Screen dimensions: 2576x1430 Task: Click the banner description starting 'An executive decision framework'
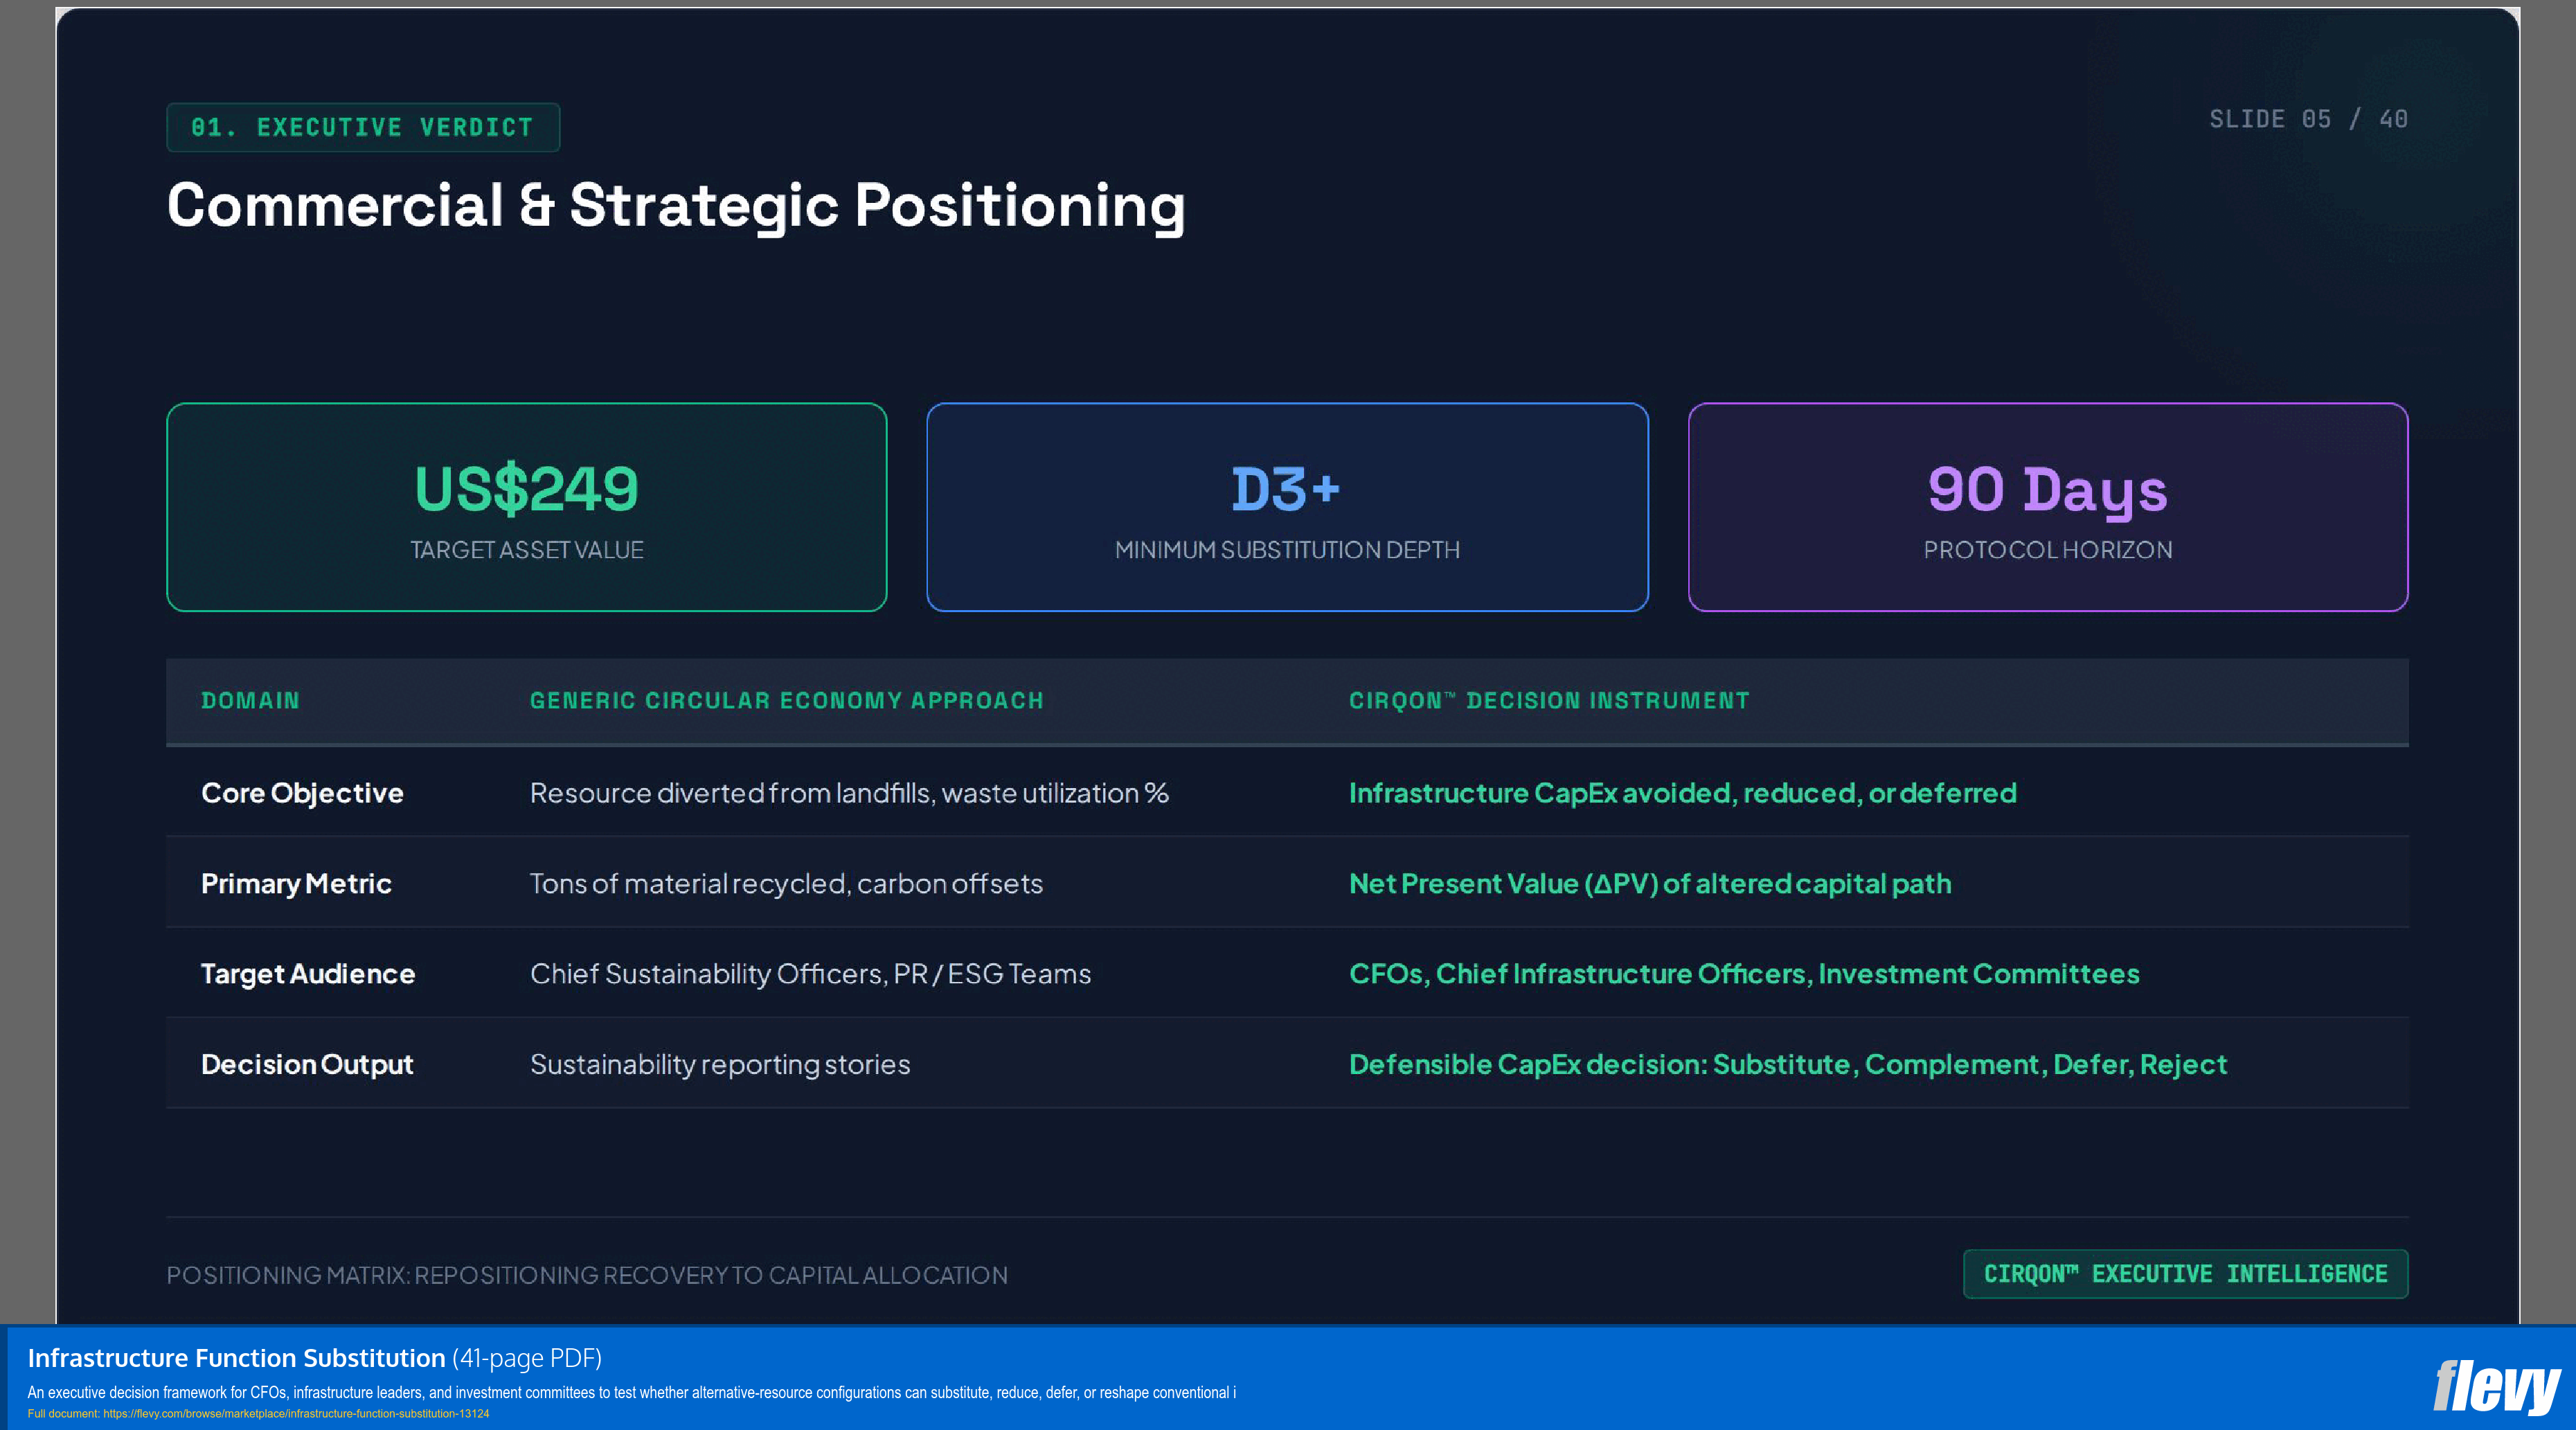(x=632, y=1392)
